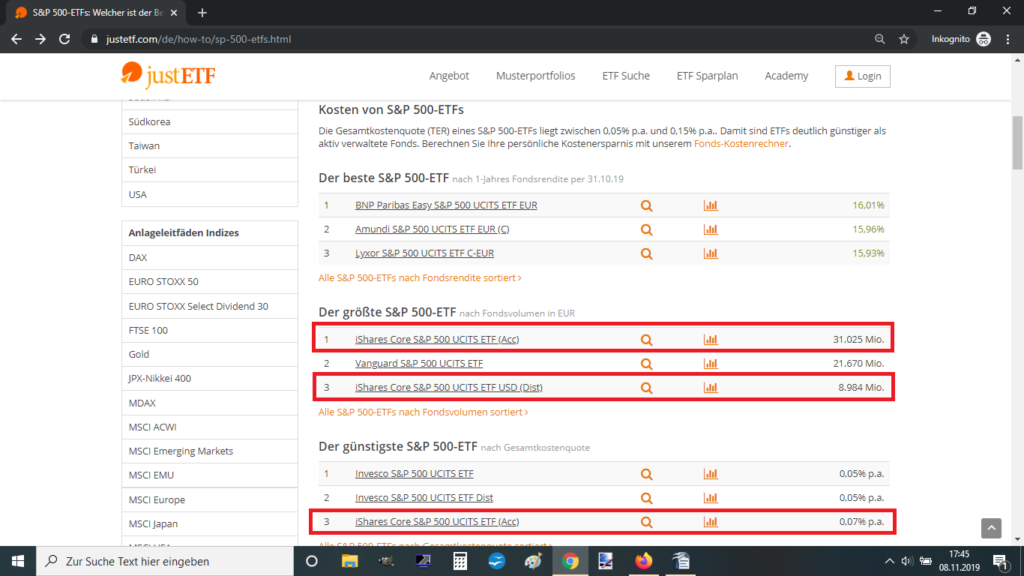Click the address bar URL

(x=199, y=39)
